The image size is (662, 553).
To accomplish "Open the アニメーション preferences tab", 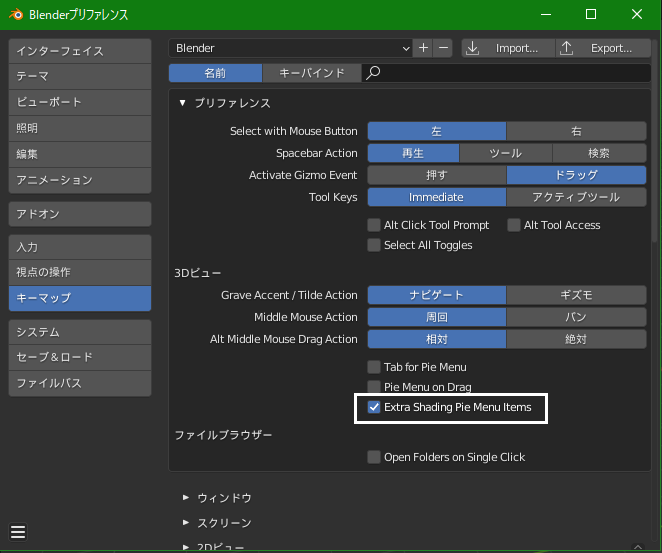I will click(80, 180).
